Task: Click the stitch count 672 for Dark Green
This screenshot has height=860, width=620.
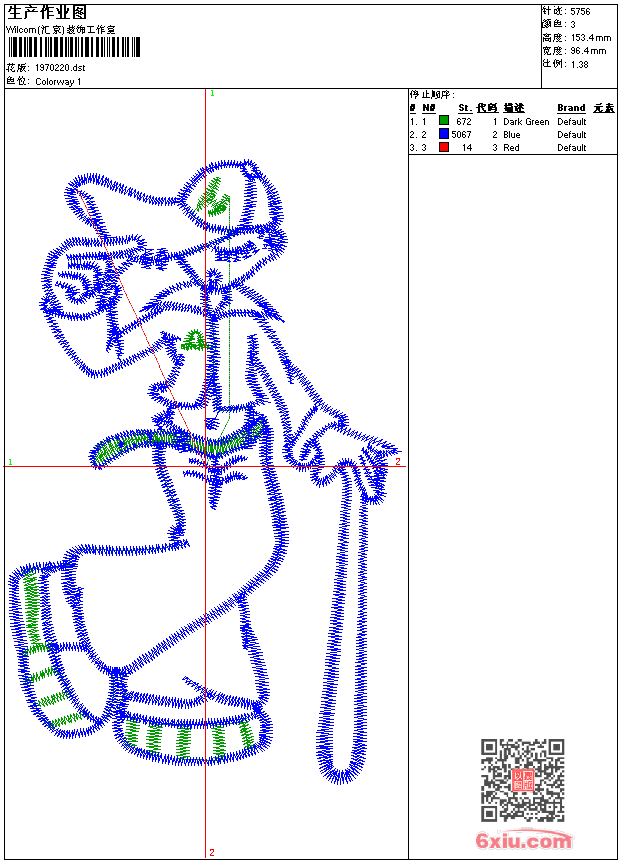Action: point(464,122)
